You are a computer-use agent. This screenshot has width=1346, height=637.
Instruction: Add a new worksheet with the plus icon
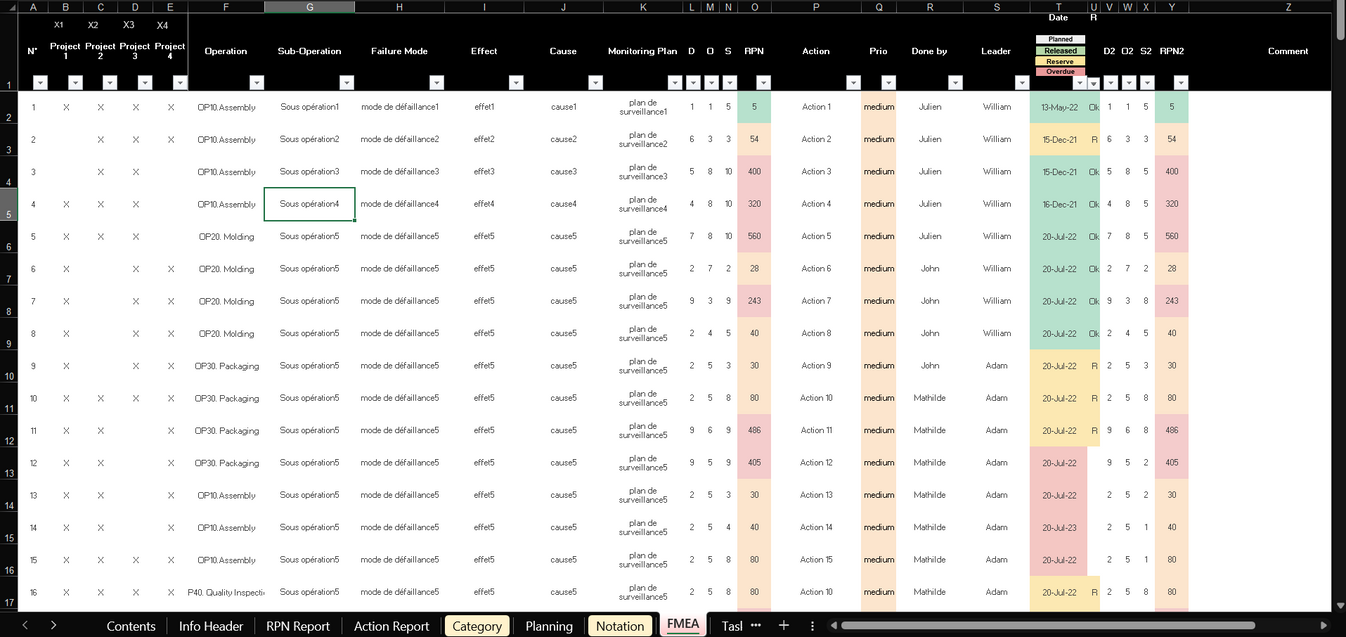click(785, 625)
